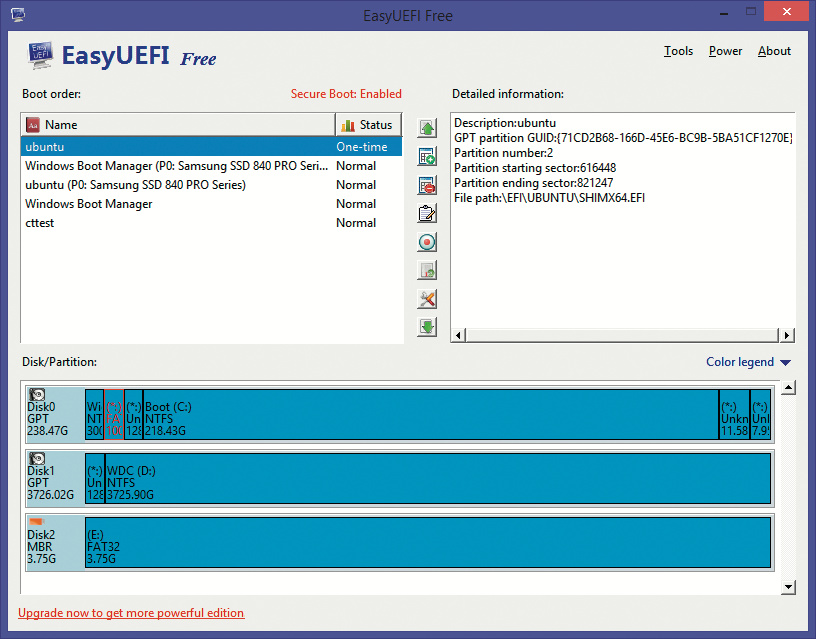Click the edit boot entry clipboard icon
Image resolution: width=816 pixels, height=639 pixels.
[427, 213]
